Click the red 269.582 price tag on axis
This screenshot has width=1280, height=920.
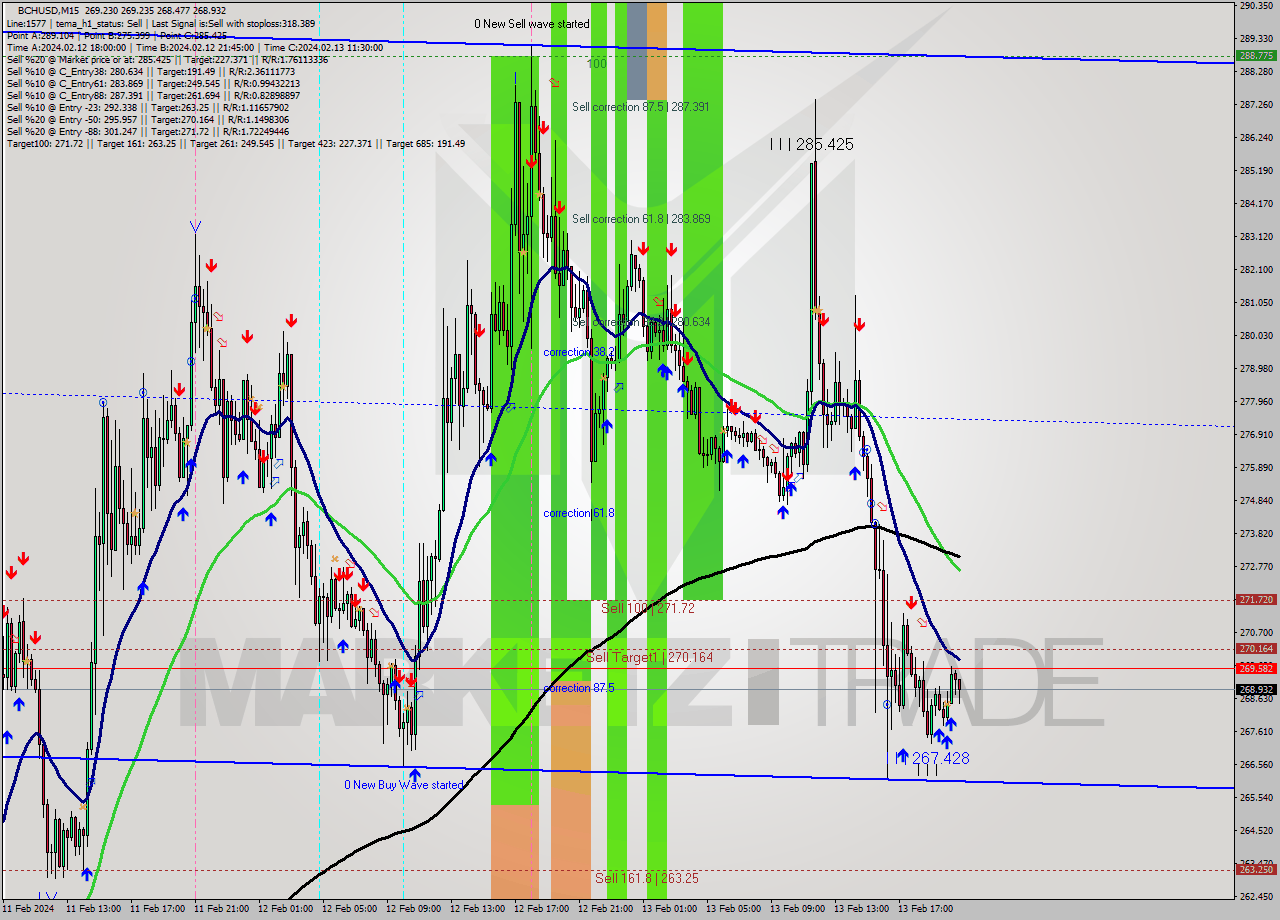[1256, 668]
